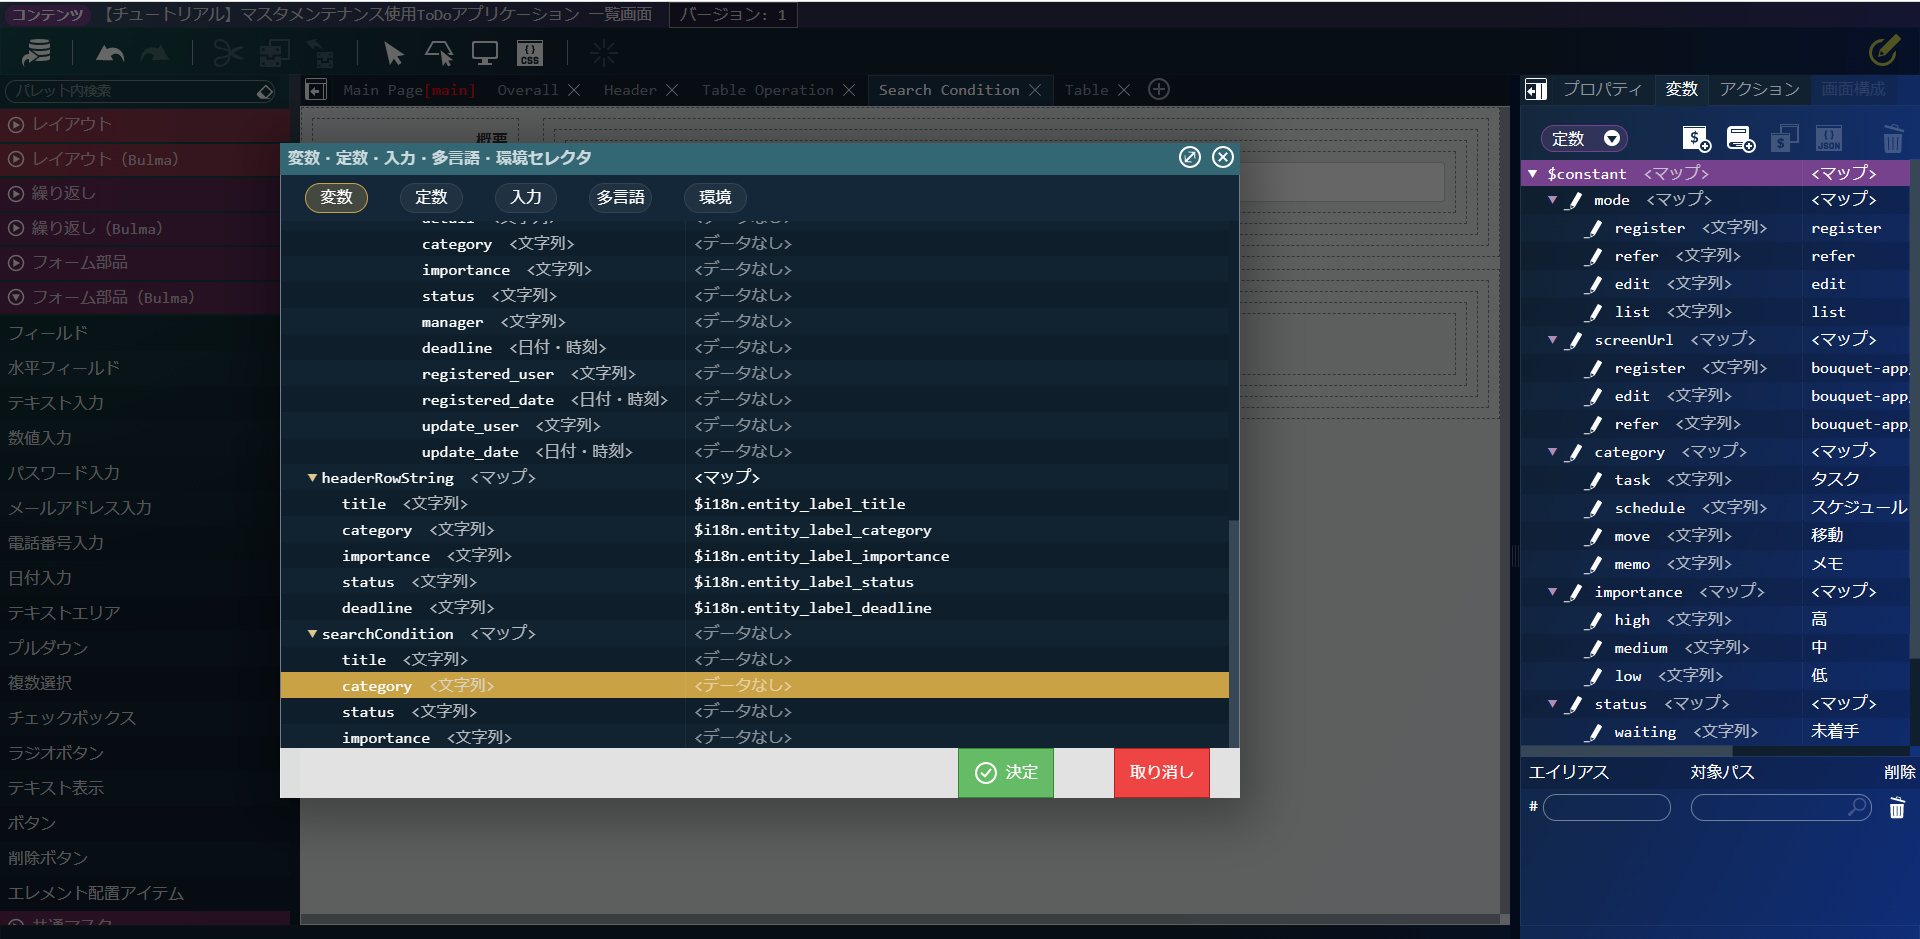Select the プルダウン palette item
Image resolution: width=1920 pixels, height=939 pixels.
pos(48,648)
